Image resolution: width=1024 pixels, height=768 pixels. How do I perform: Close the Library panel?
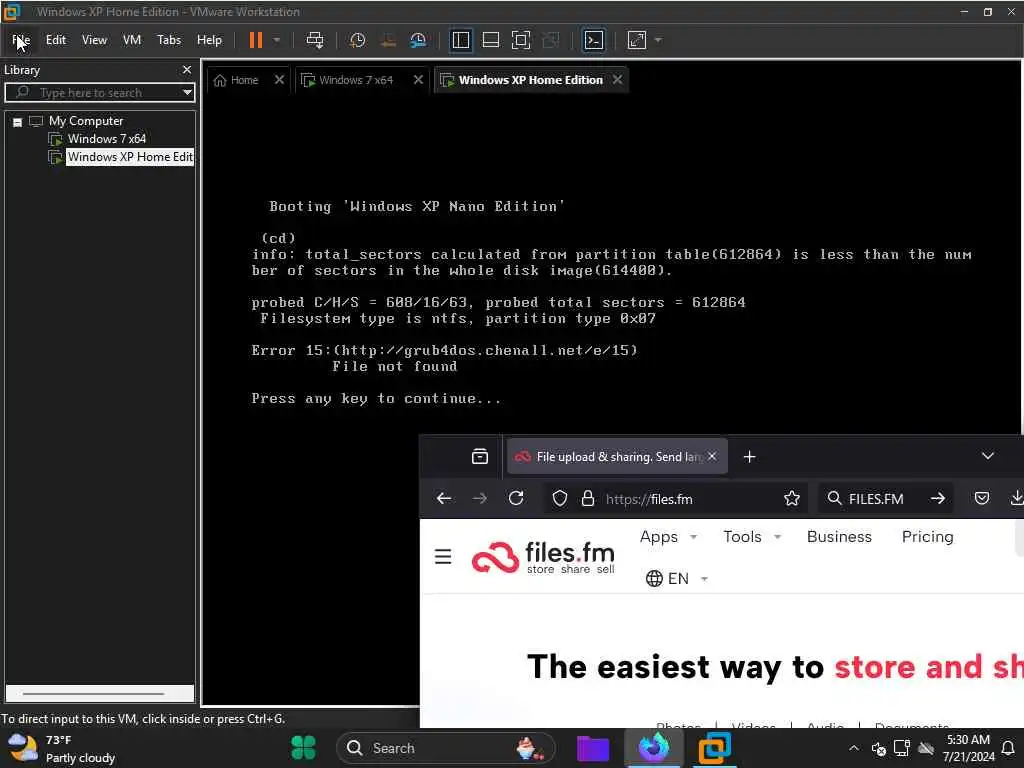[x=187, y=69]
